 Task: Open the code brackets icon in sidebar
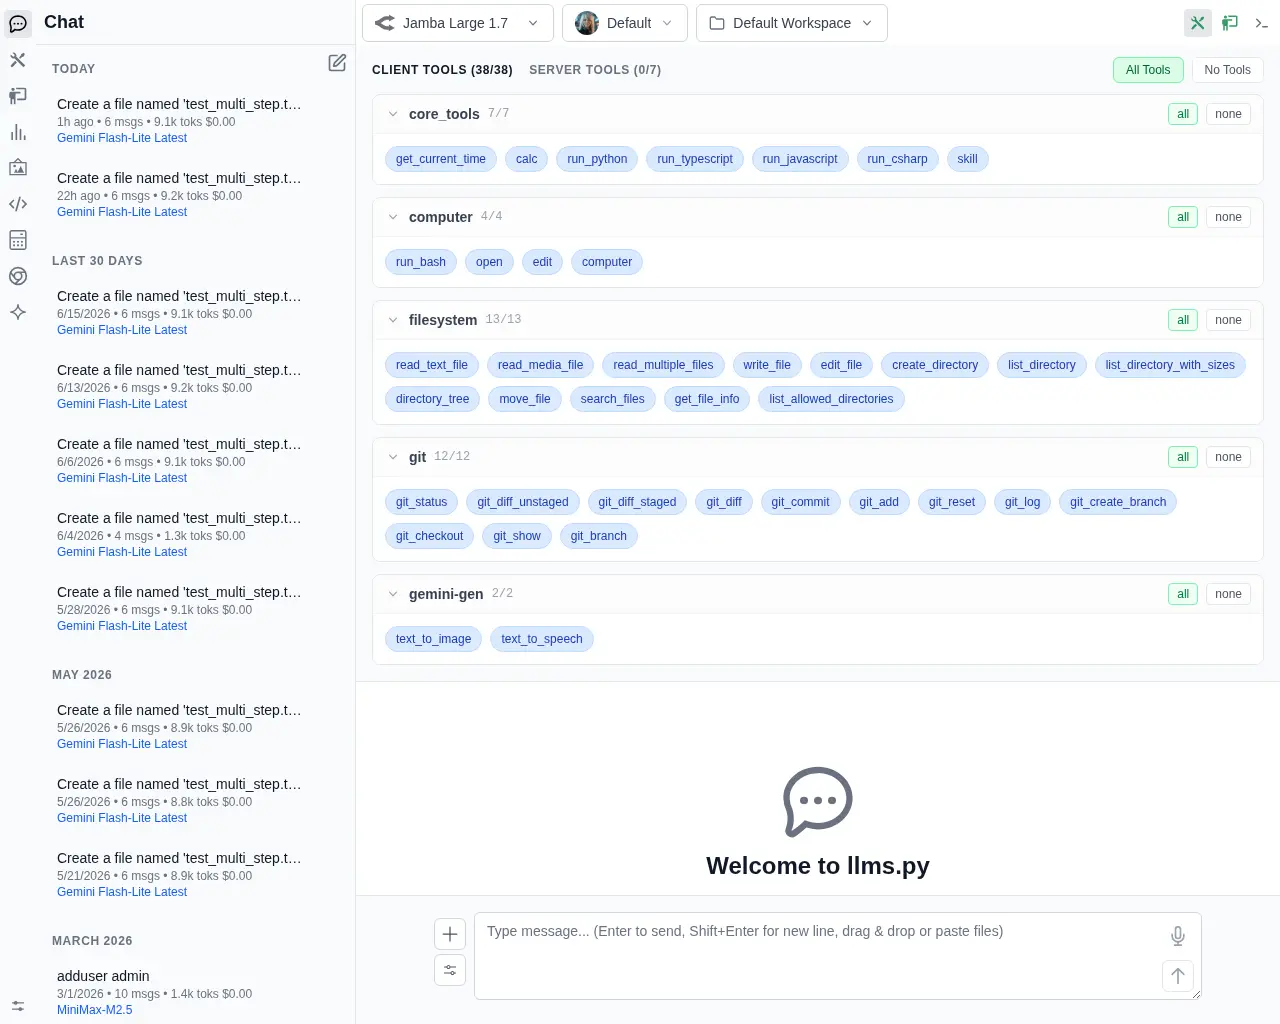tap(18, 204)
